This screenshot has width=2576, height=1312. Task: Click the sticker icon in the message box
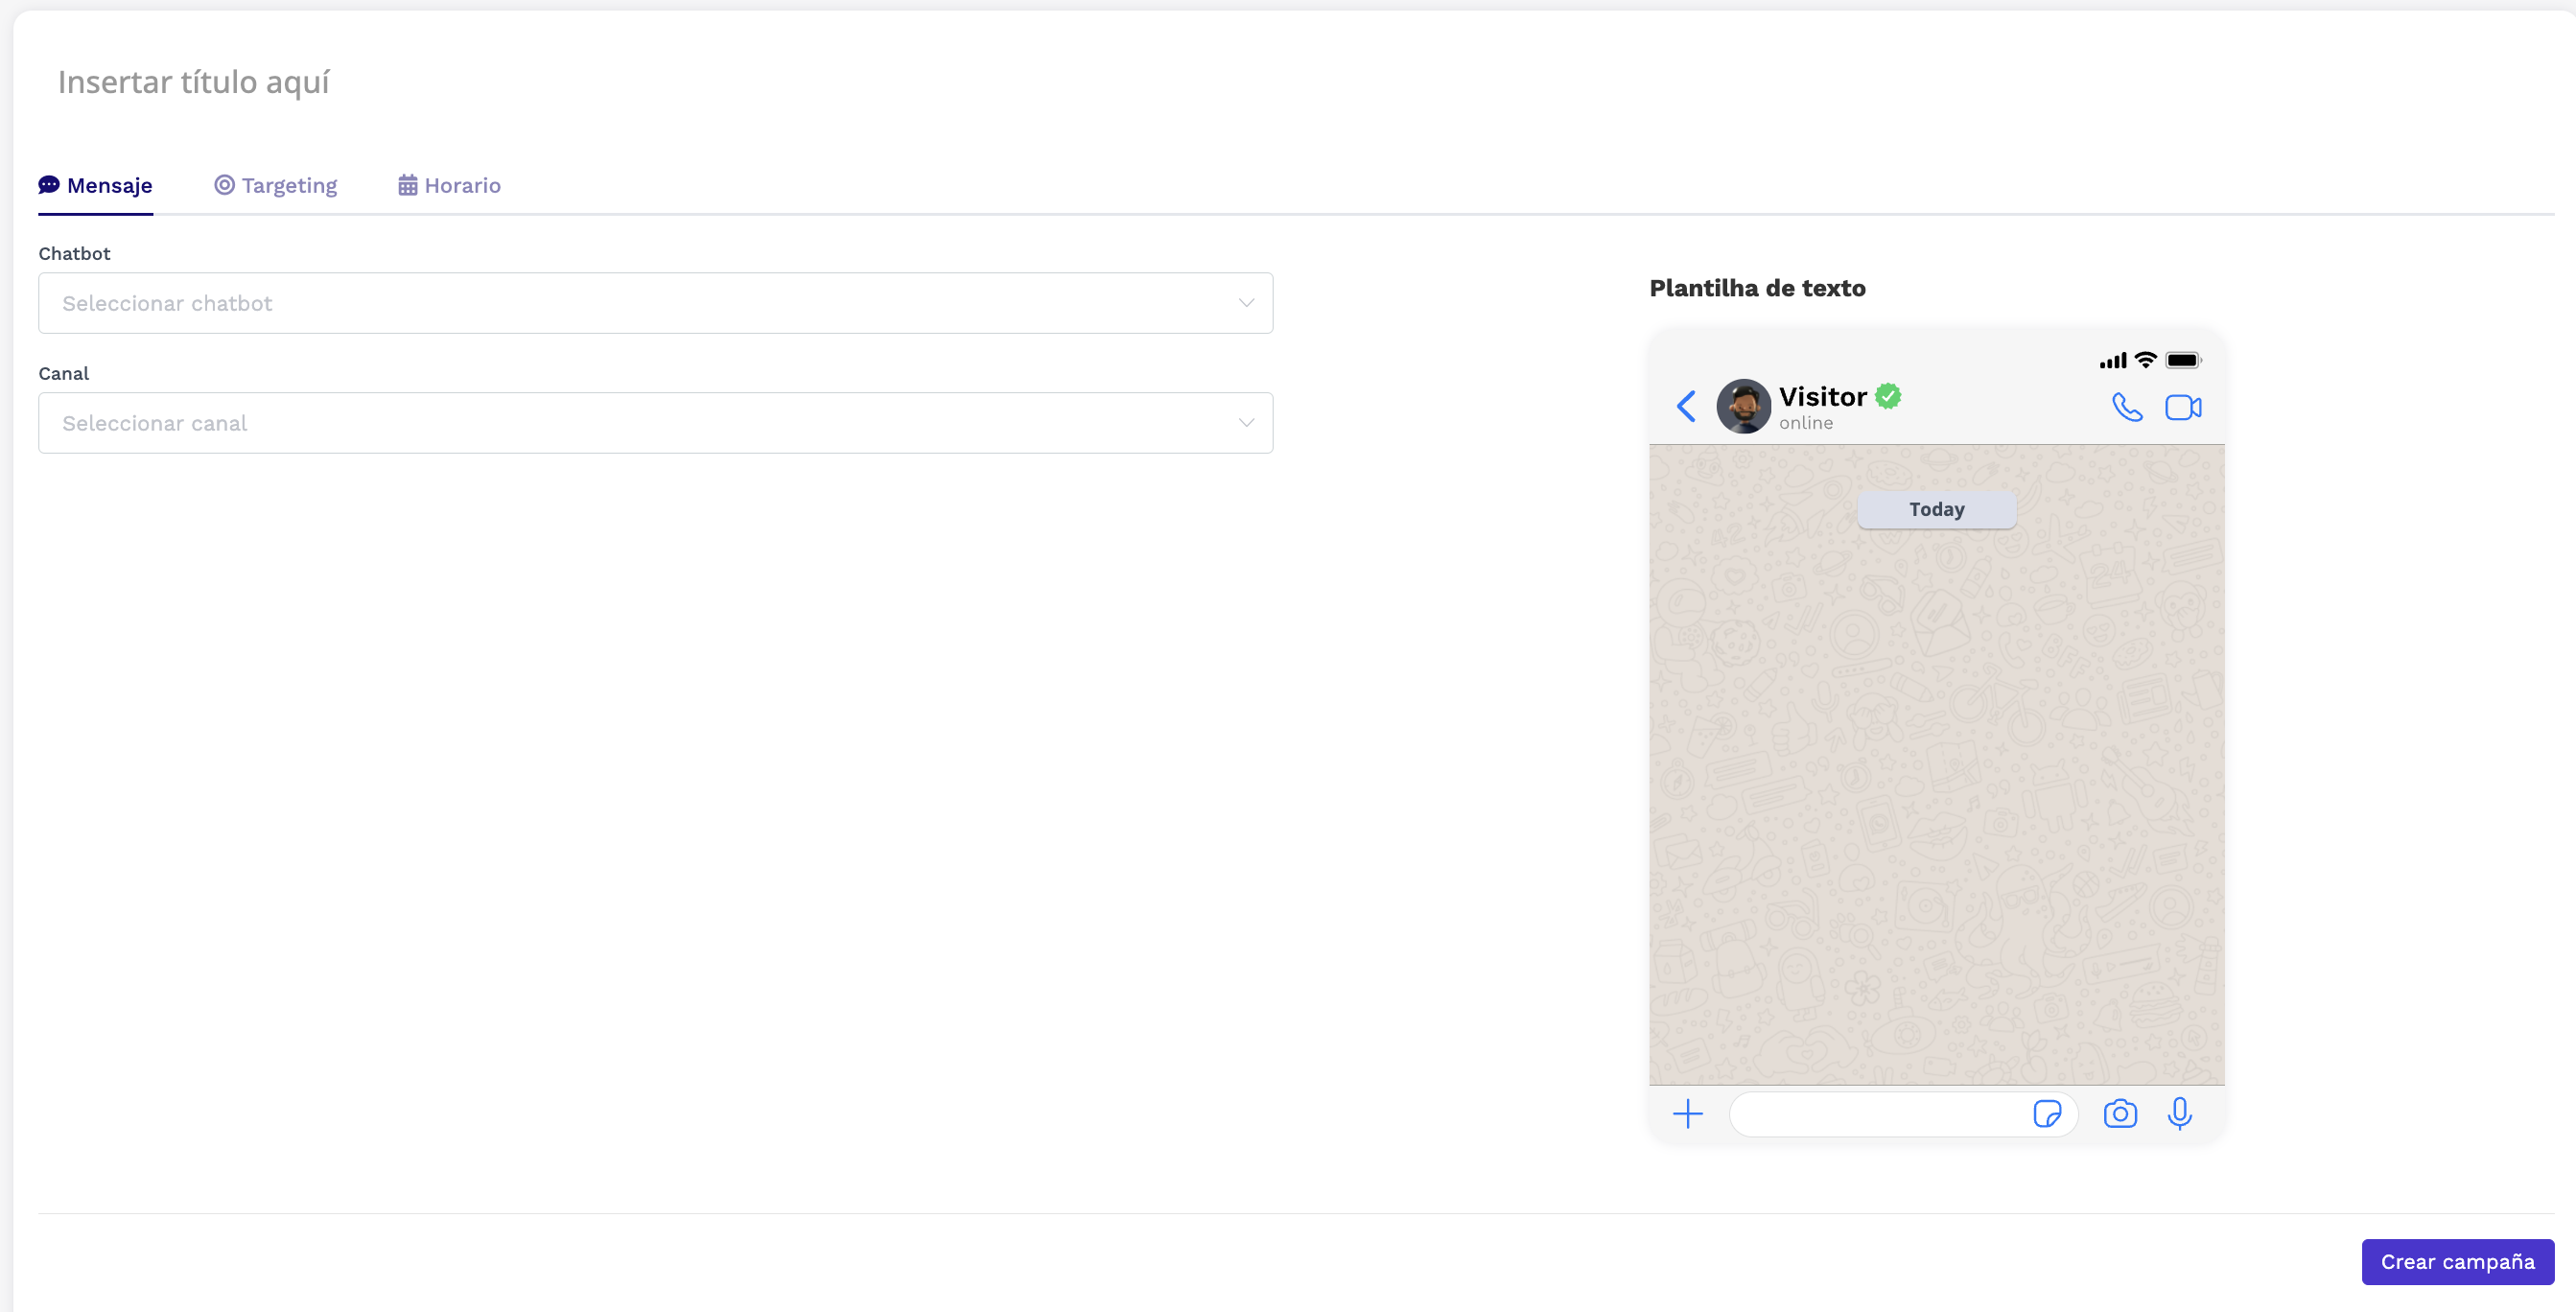(2047, 1114)
